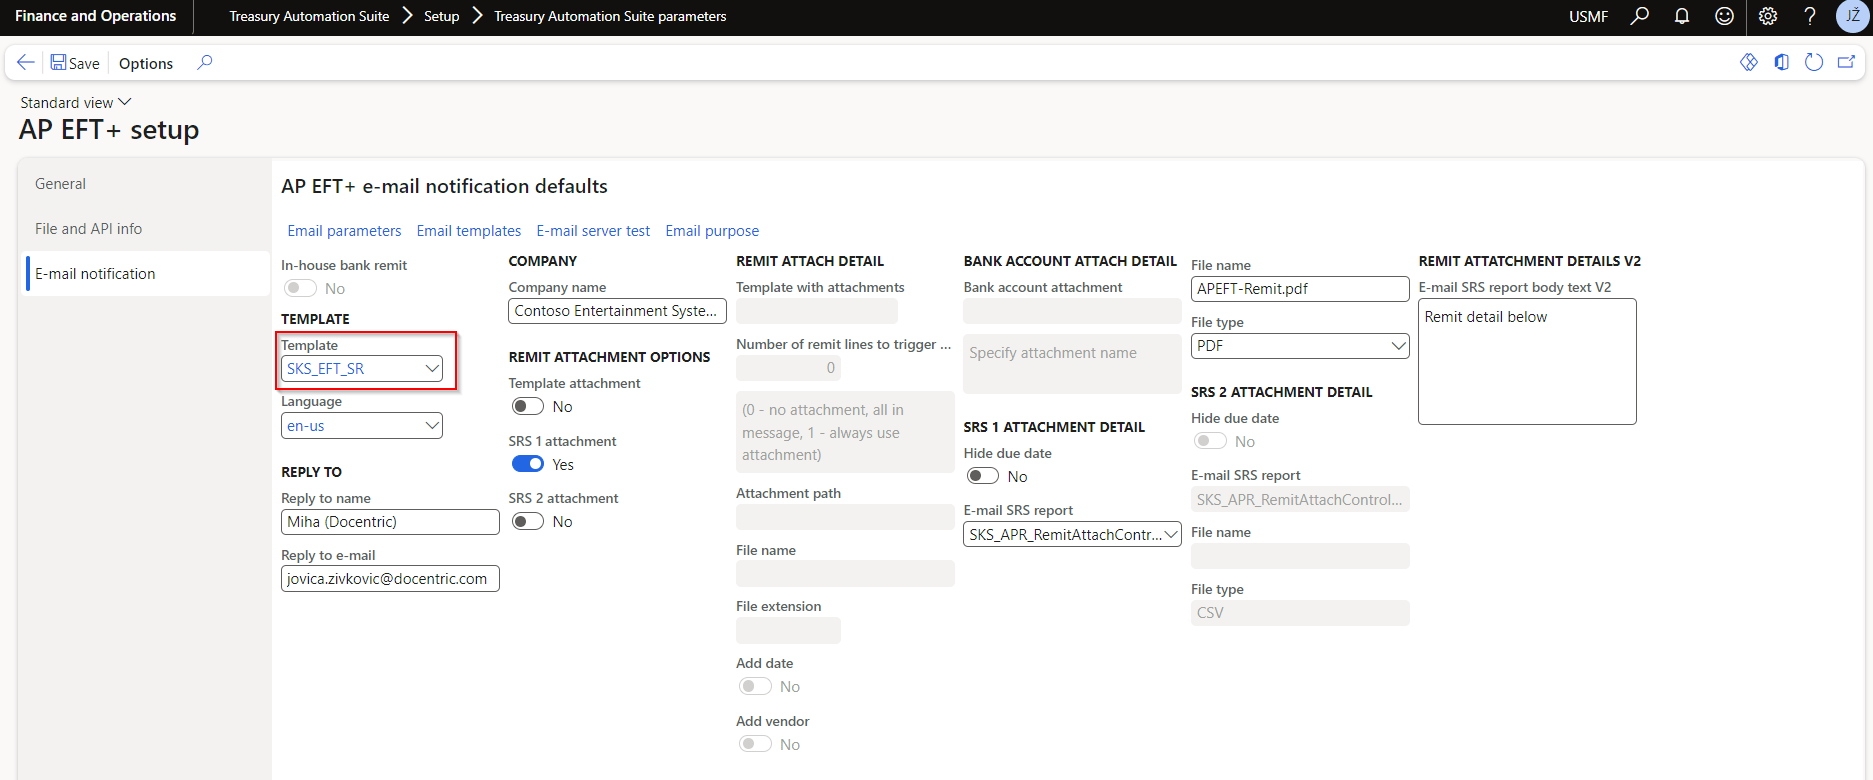Screen dimensions: 1873x780
Task: Click the help question mark icon
Action: tap(1810, 16)
